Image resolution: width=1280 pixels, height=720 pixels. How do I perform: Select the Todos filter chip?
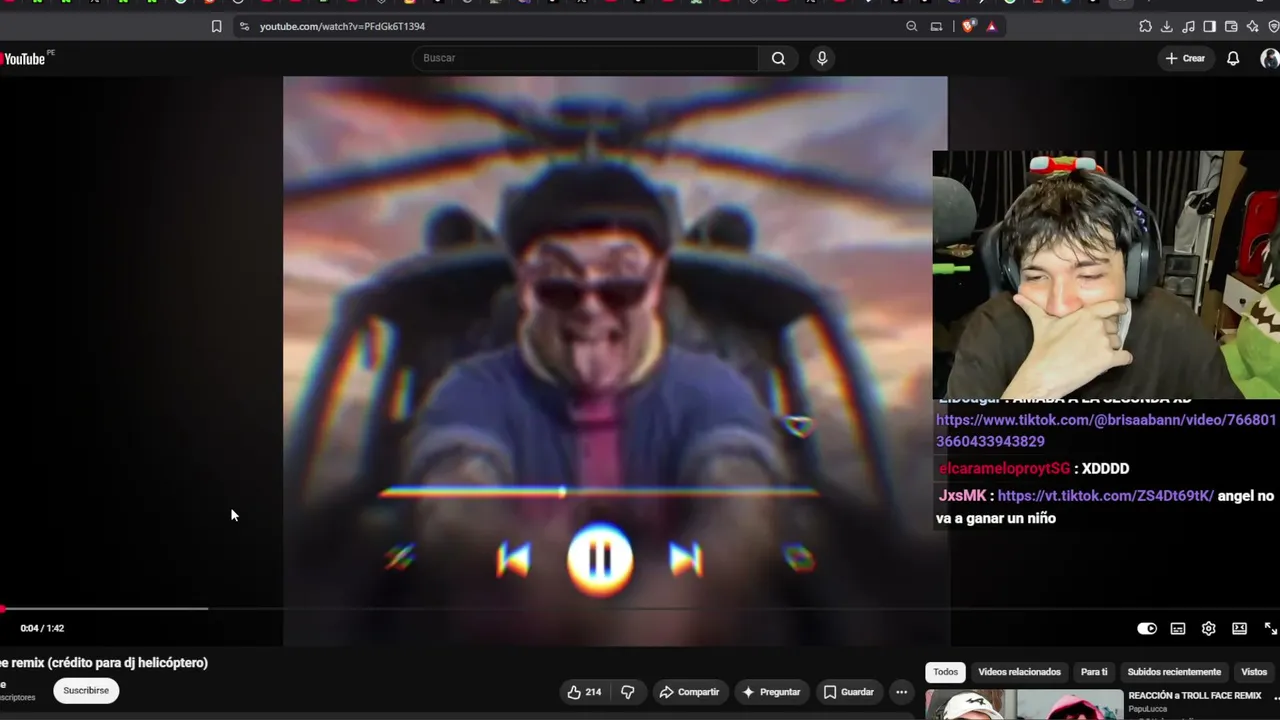pos(945,672)
